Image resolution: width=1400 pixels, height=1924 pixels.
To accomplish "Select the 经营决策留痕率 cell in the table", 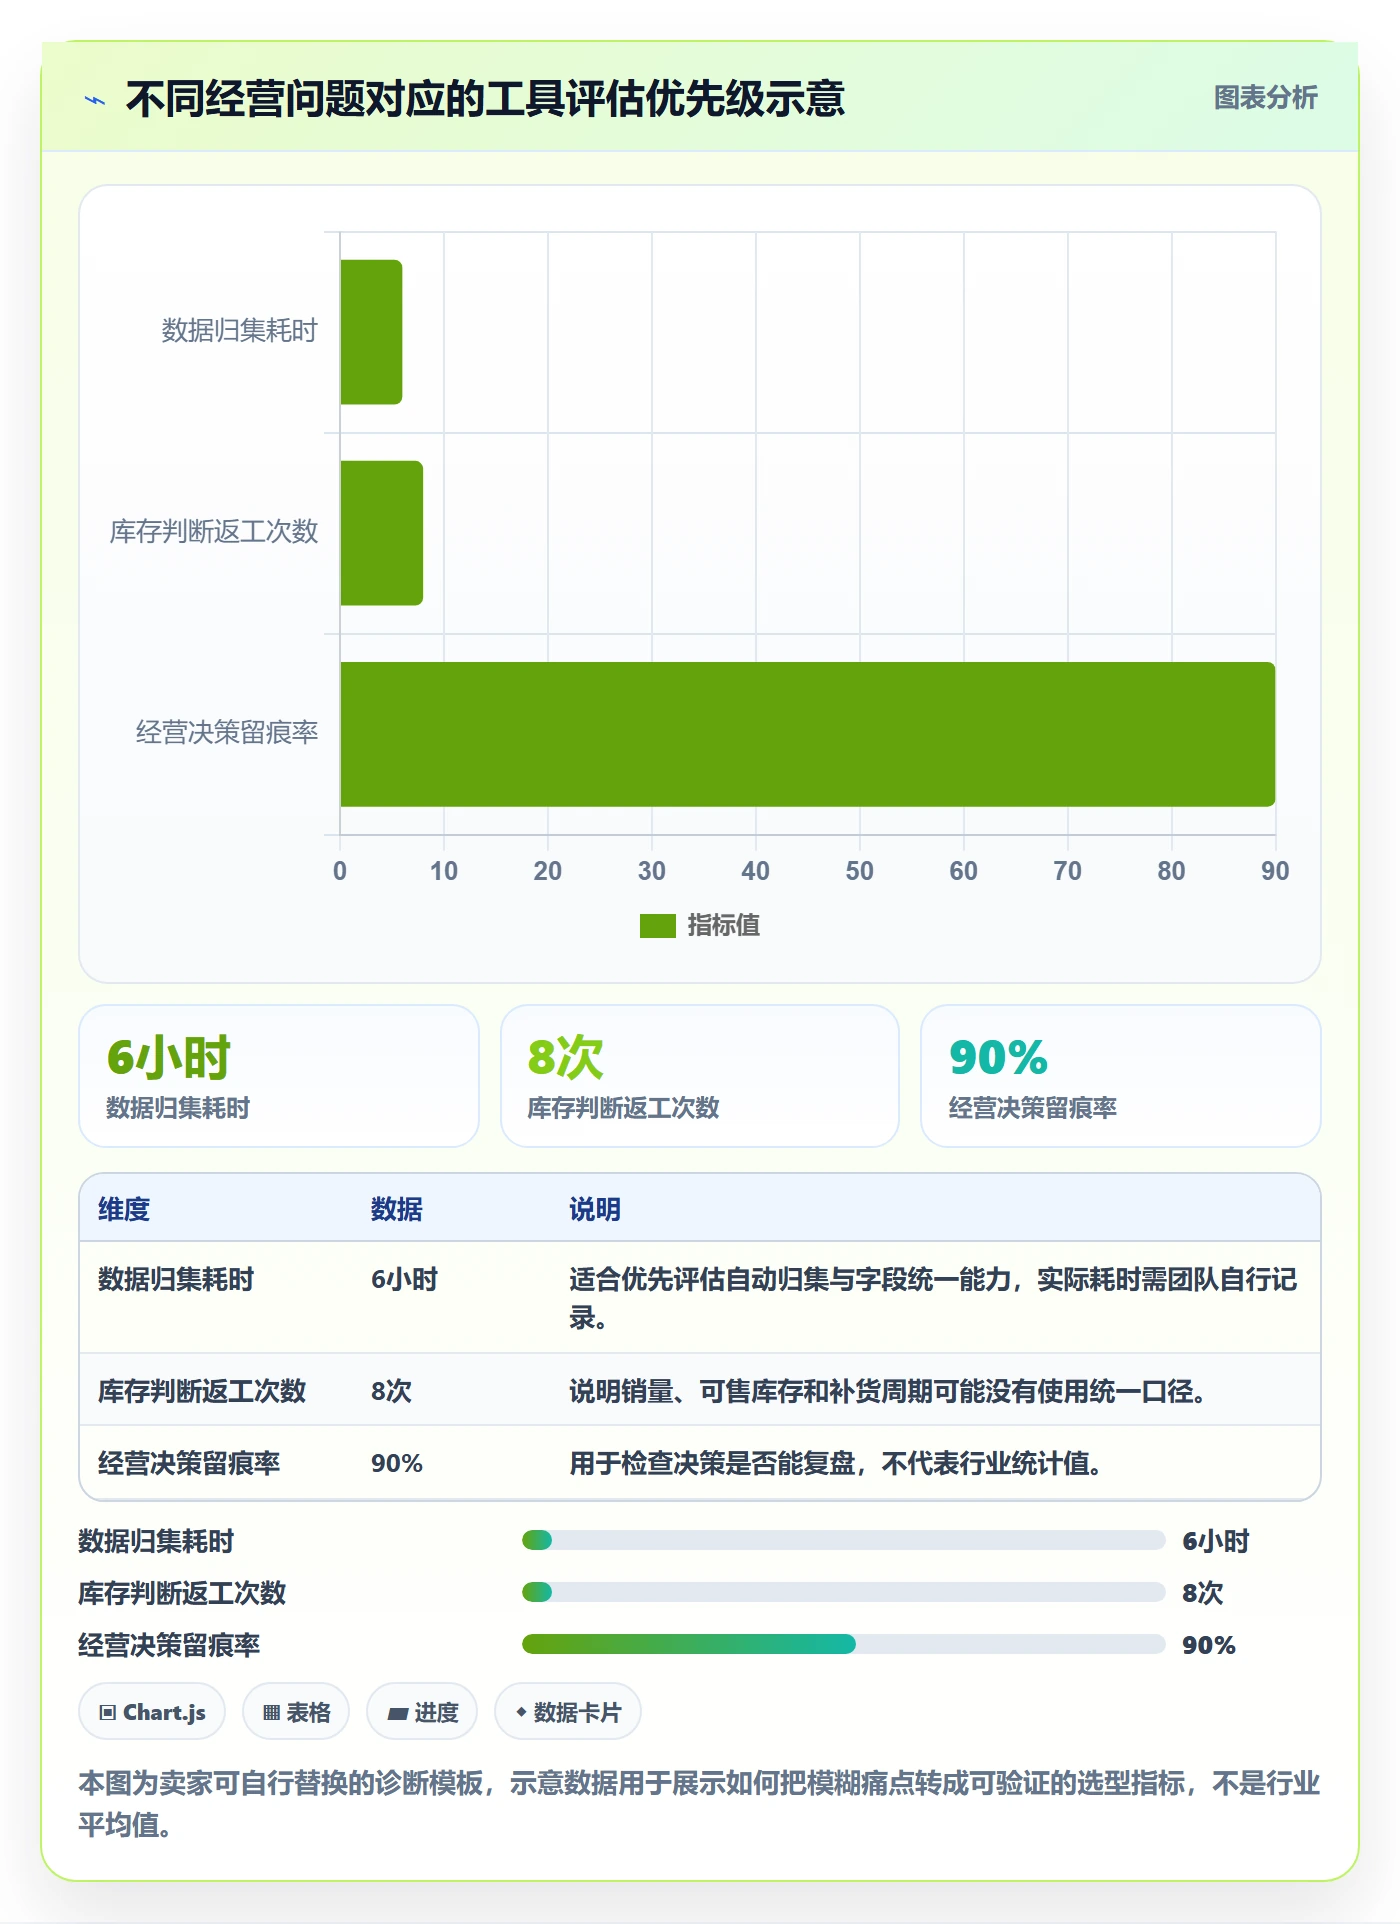I will (x=189, y=1463).
